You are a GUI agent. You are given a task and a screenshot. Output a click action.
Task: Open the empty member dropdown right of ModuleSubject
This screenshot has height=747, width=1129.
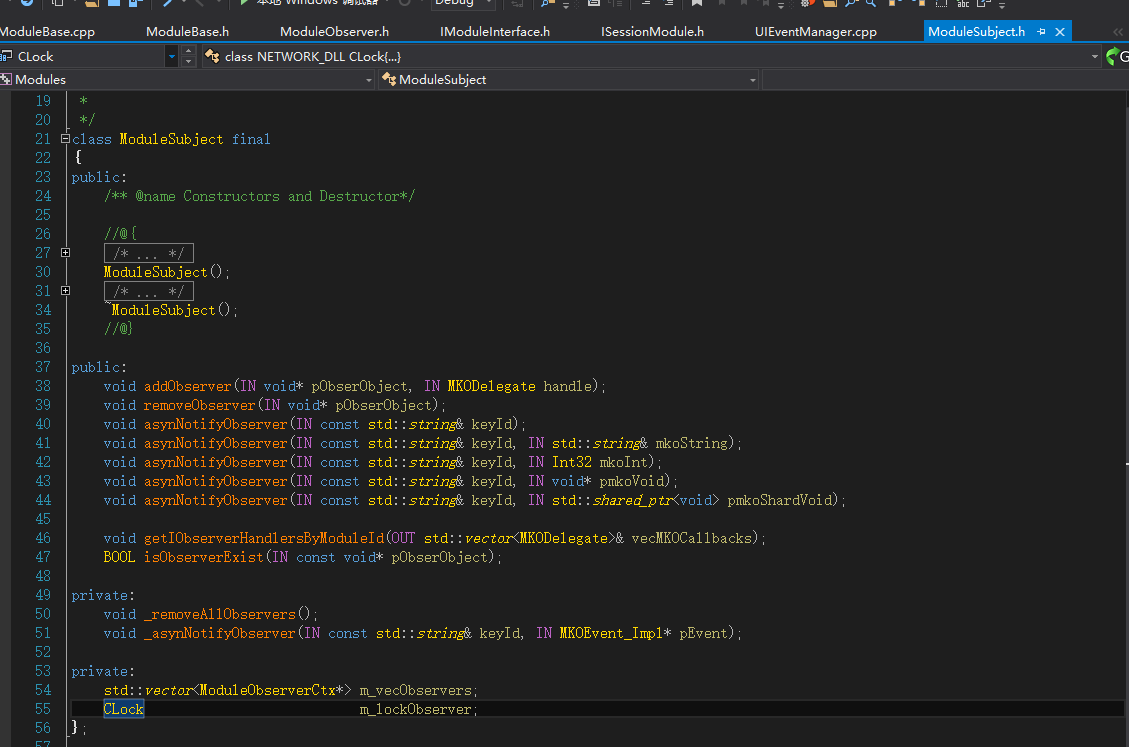(943, 79)
